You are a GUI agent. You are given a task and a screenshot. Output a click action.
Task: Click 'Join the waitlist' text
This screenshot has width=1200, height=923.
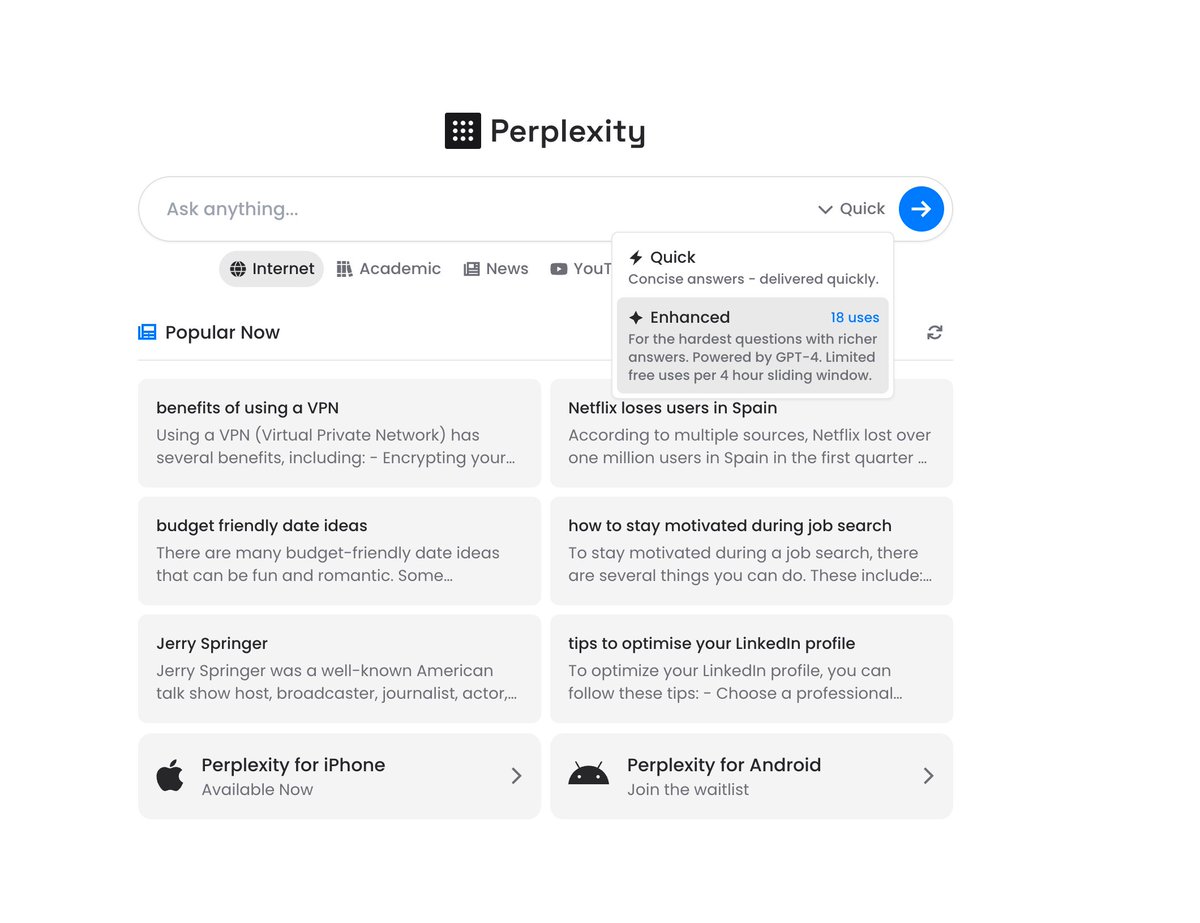tap(688, 790)
